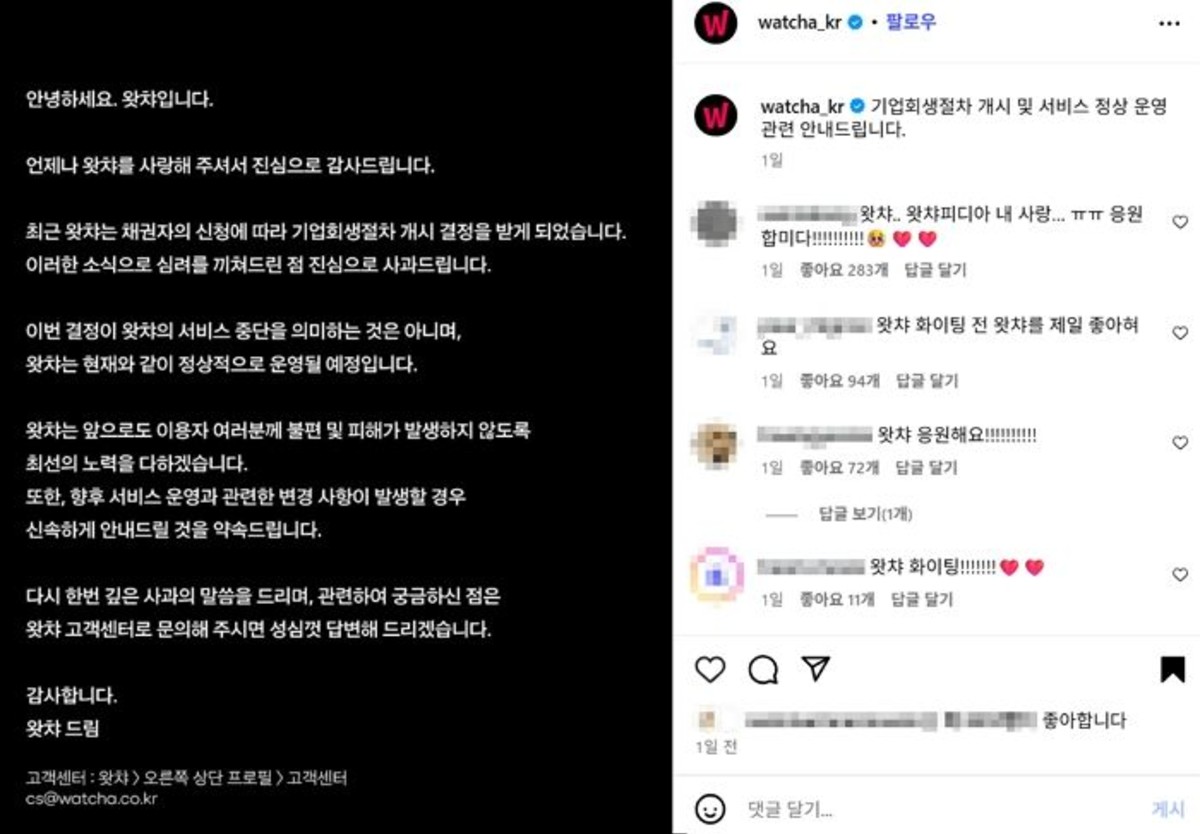Open comments via the speech bubble icon
Screen dimensions: 1200x834
tap(763, 669)
